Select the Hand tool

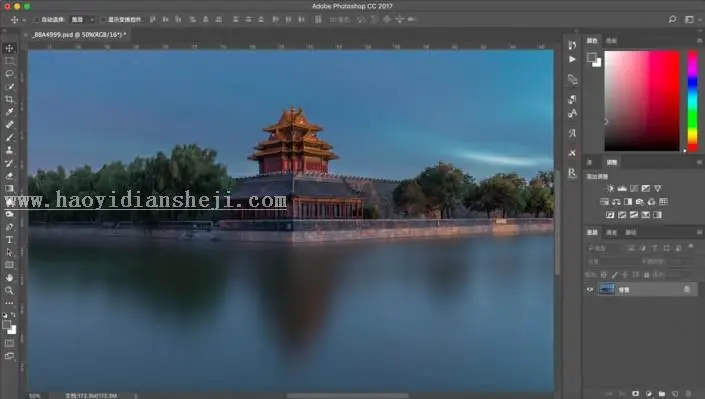[9, 278]
